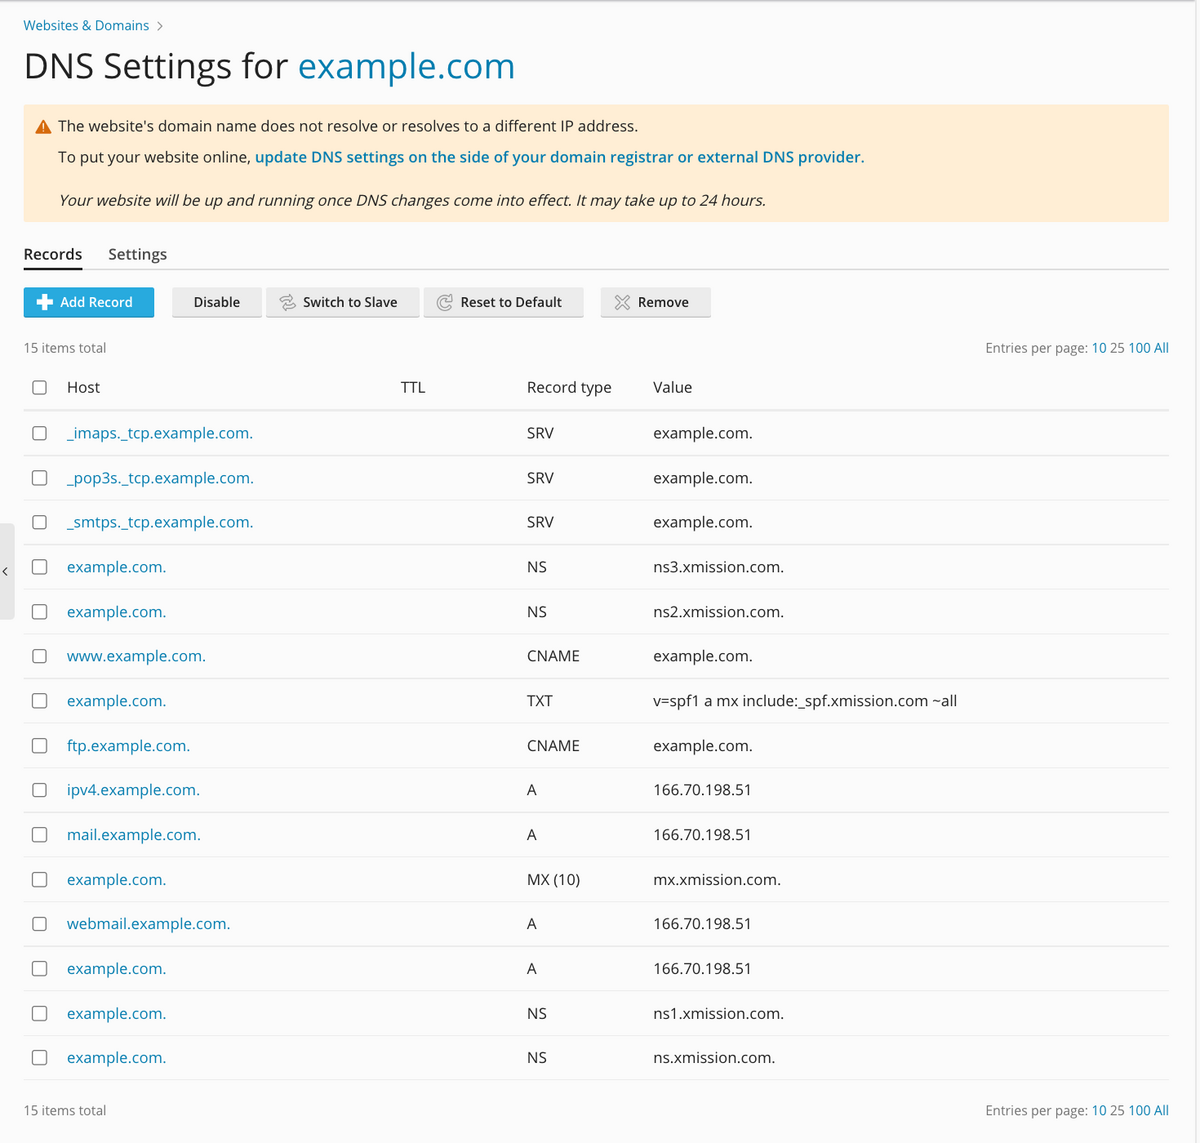
Task: Collapse the left sidebar arrow handle
Action: coord(6,571)
